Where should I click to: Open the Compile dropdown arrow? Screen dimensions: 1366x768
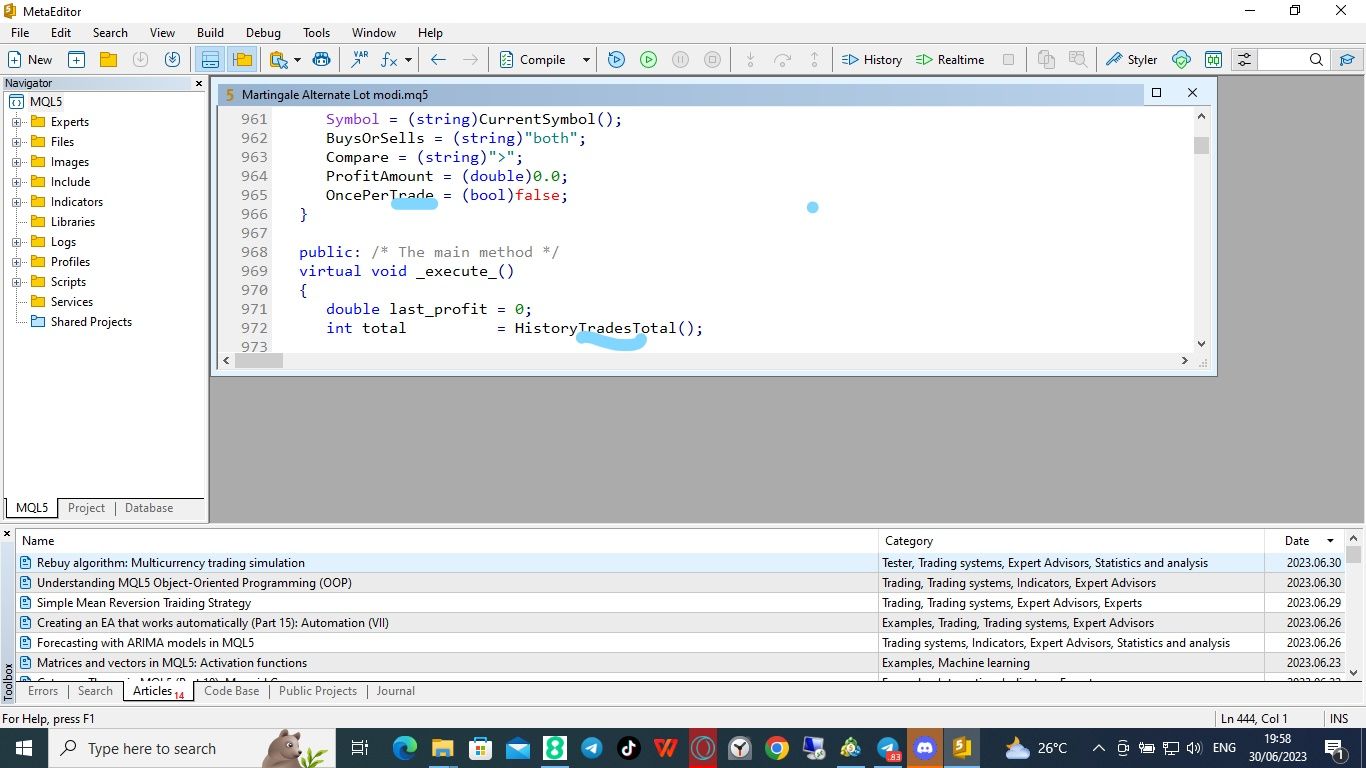pyautogui.click(x=586, y=60)
